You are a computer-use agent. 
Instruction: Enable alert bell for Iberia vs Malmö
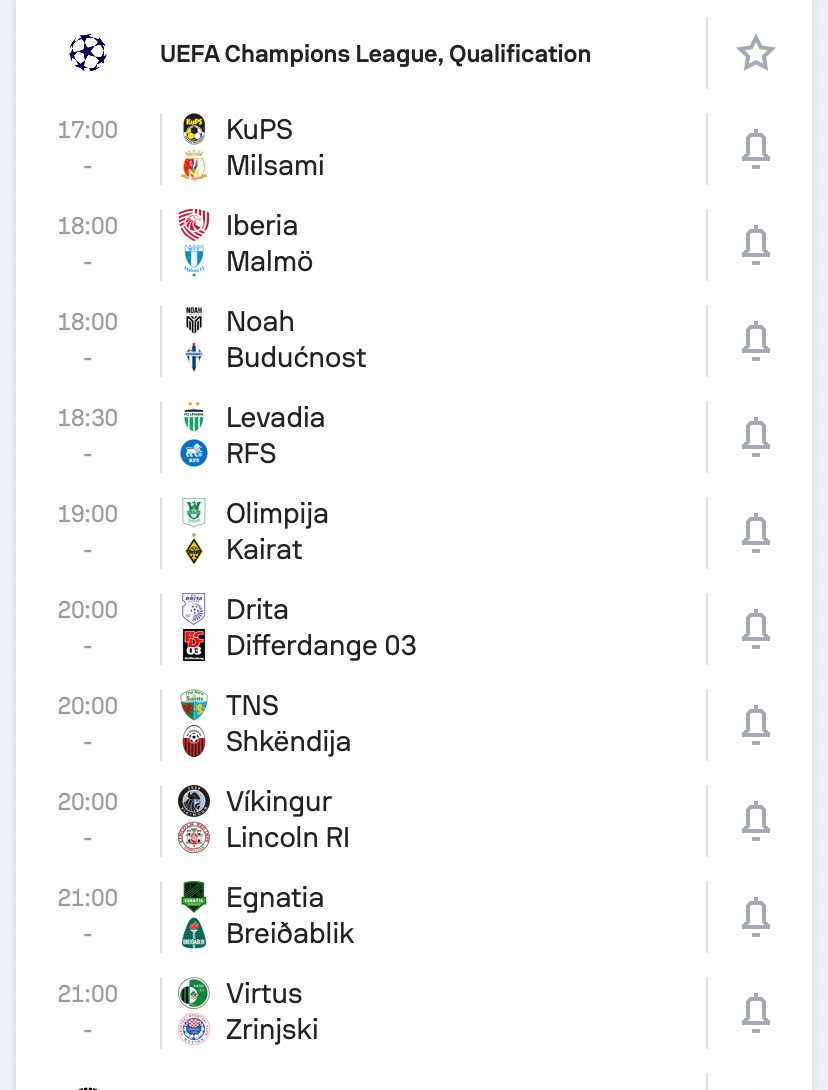tap(755, 245)
